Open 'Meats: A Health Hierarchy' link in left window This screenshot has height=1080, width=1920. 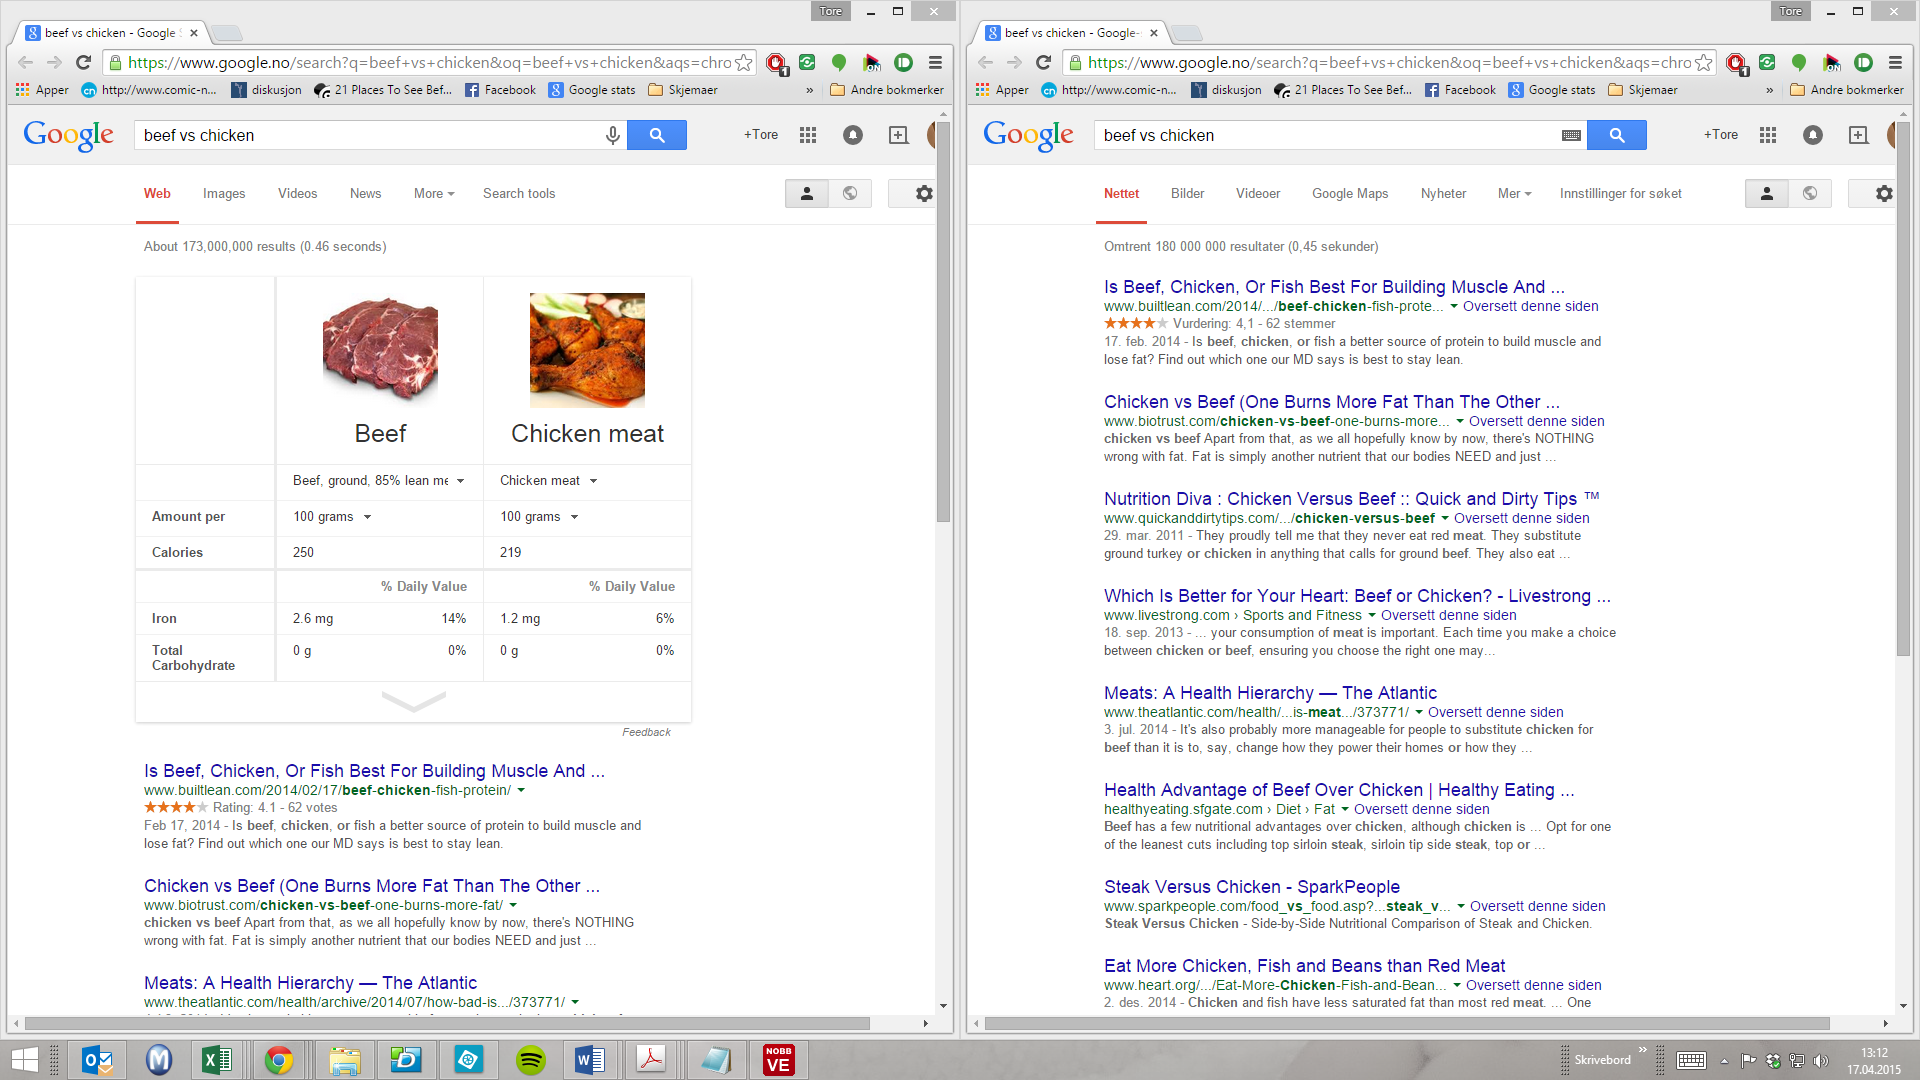(310, 983)
